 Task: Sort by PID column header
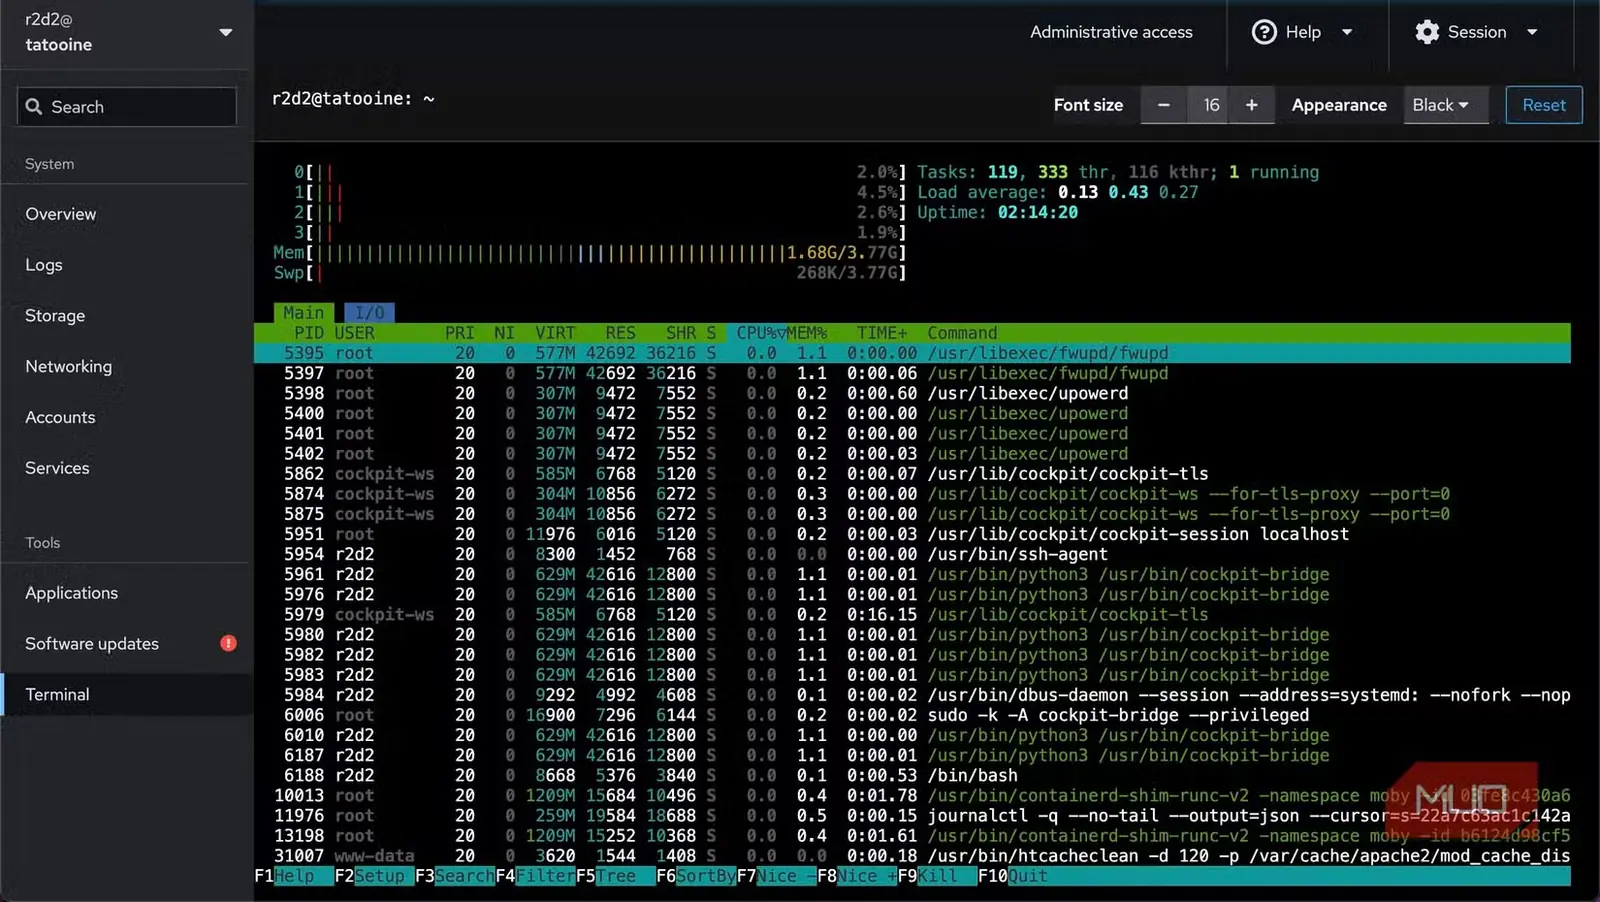click(309, 333)
